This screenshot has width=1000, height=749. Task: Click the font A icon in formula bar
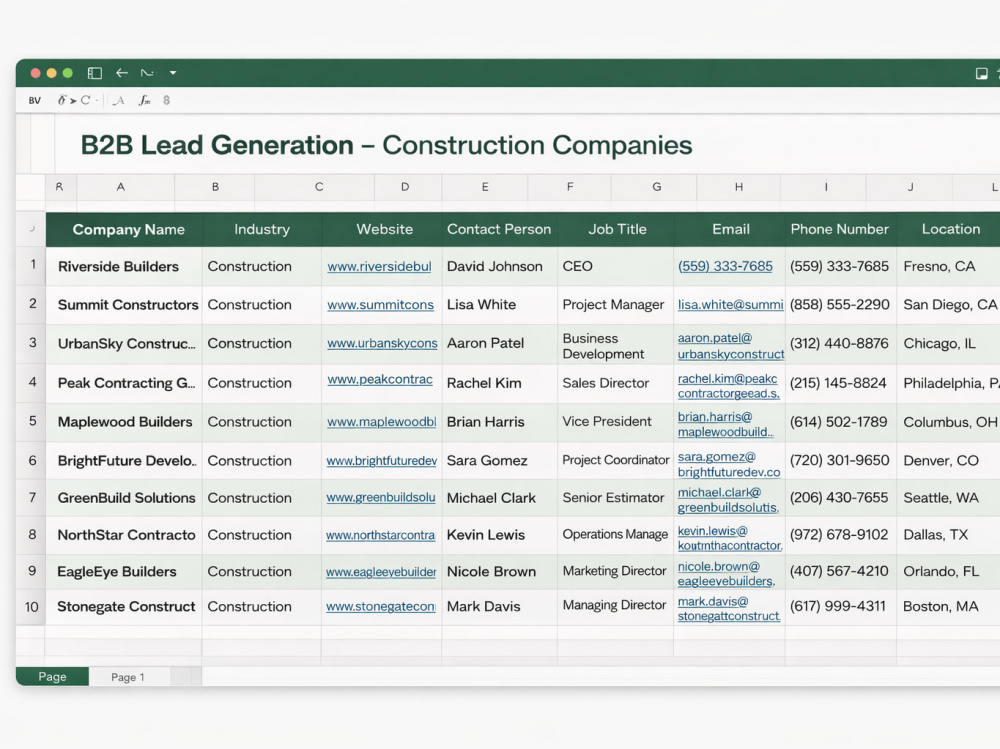tap(119, 101)
